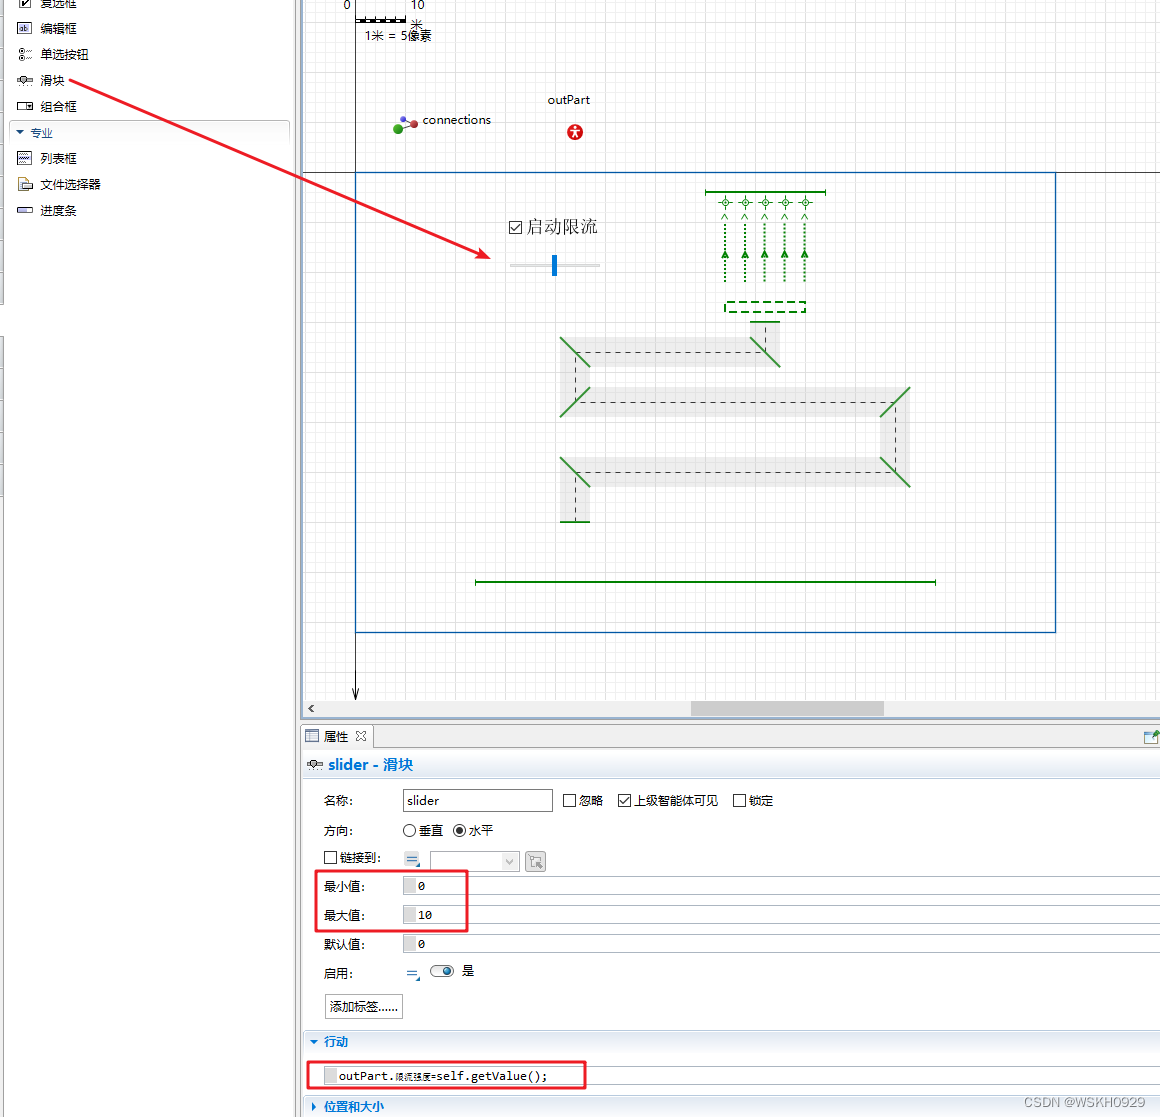Click the slider icon in properties header
This screenshot has height=1117, width=1160.
[314, 765]
